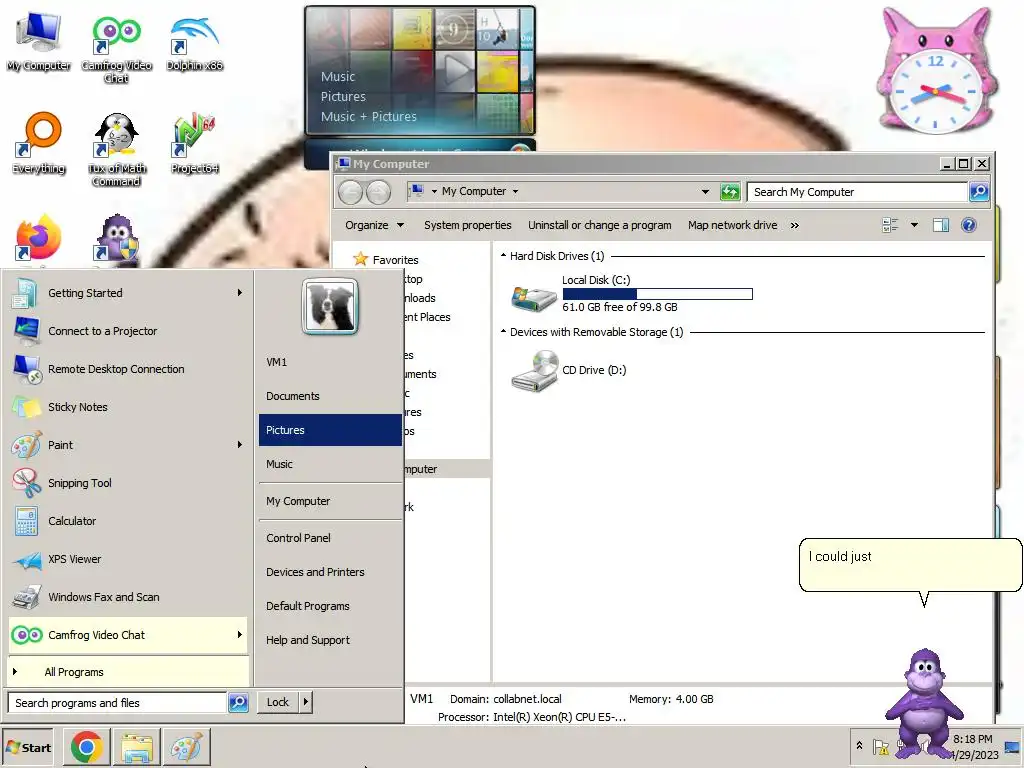Click the Lock button

tap(278, 702)
